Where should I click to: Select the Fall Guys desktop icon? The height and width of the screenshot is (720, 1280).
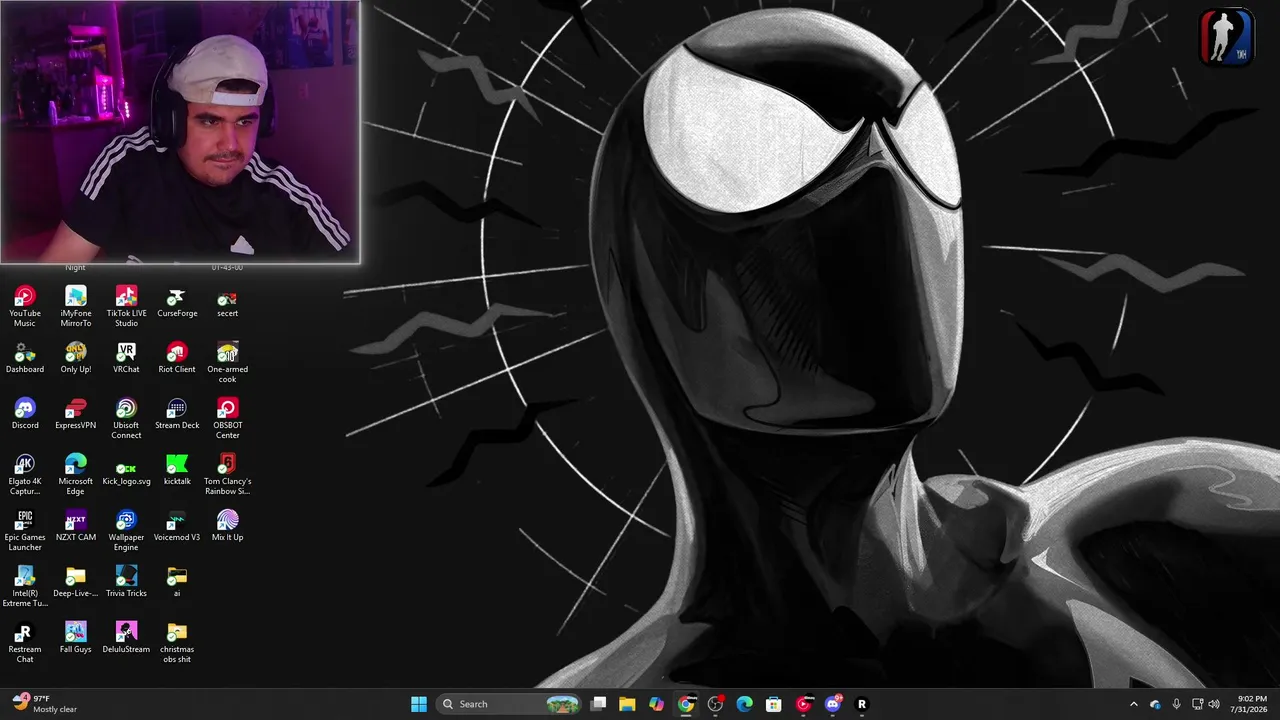click(76, 638)
